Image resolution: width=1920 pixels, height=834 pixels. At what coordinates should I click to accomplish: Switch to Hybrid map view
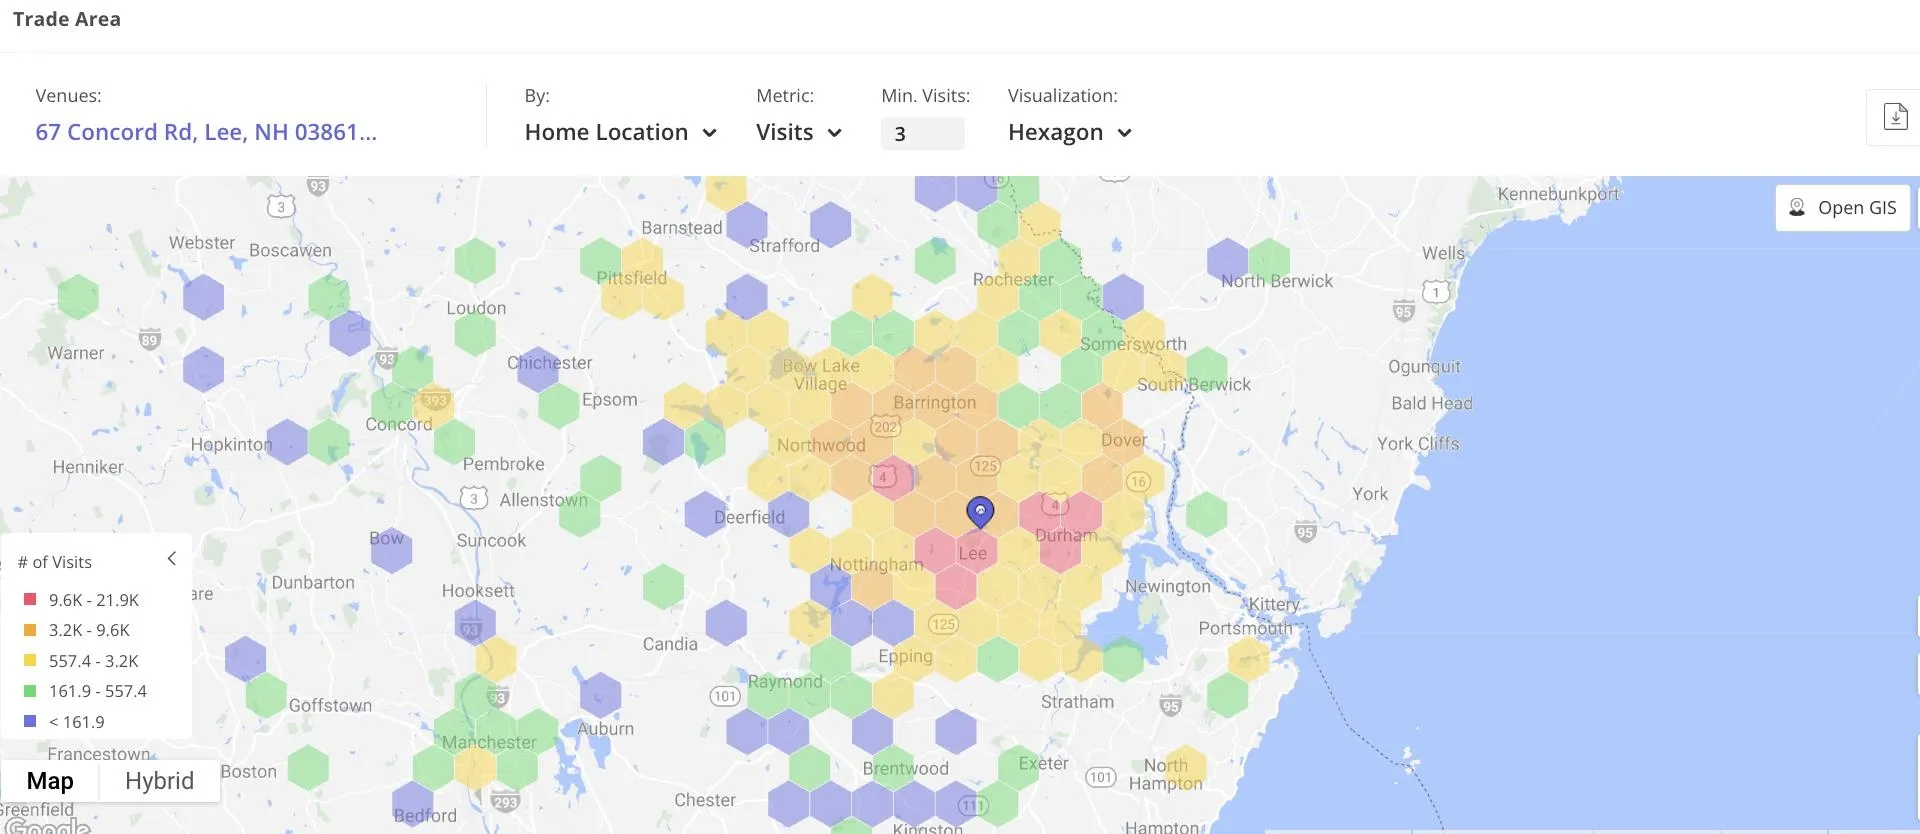[x=159, y=781]
